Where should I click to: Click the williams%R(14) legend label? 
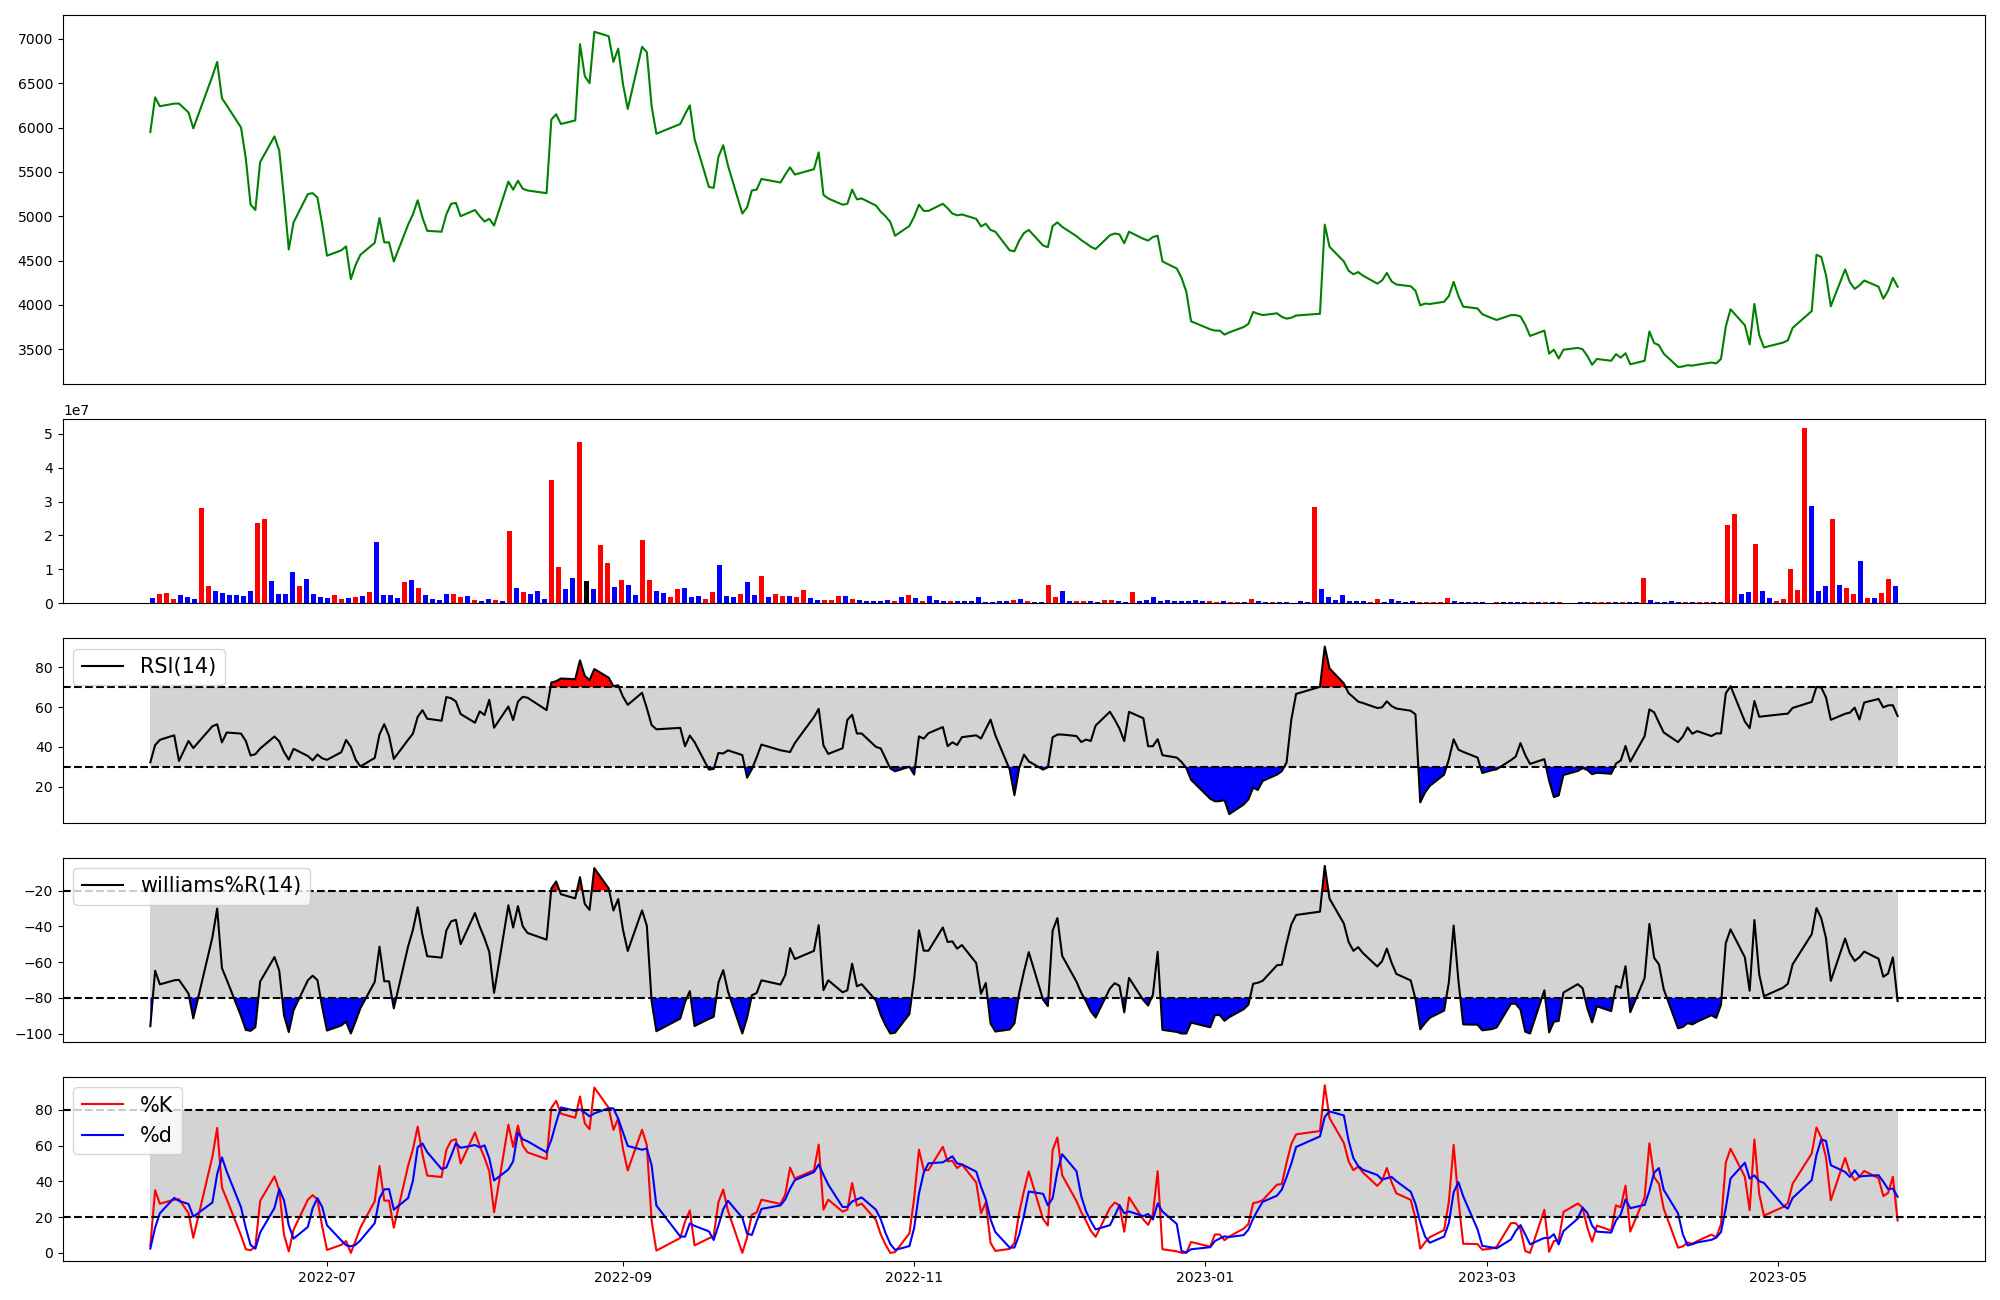(220, 885)
